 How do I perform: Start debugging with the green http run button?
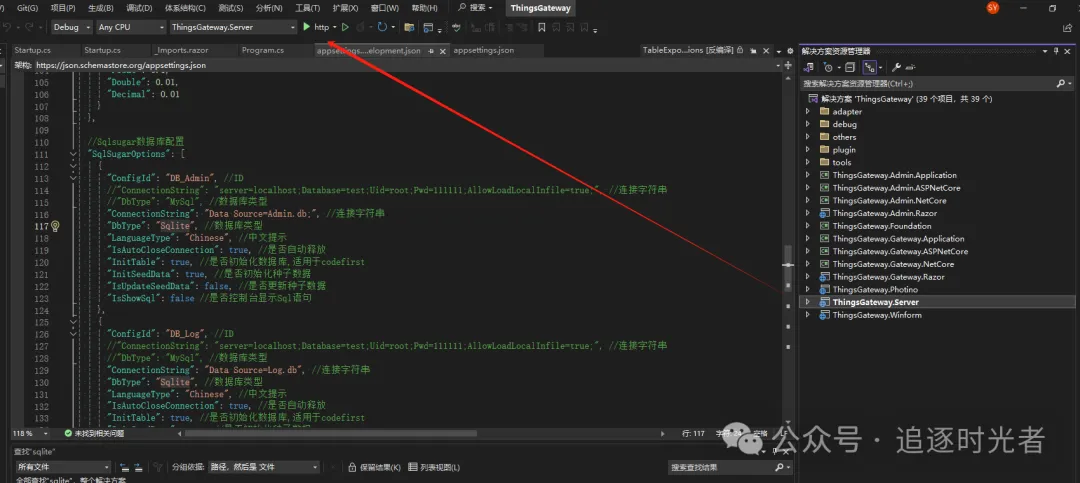click(x=316, y=27)
